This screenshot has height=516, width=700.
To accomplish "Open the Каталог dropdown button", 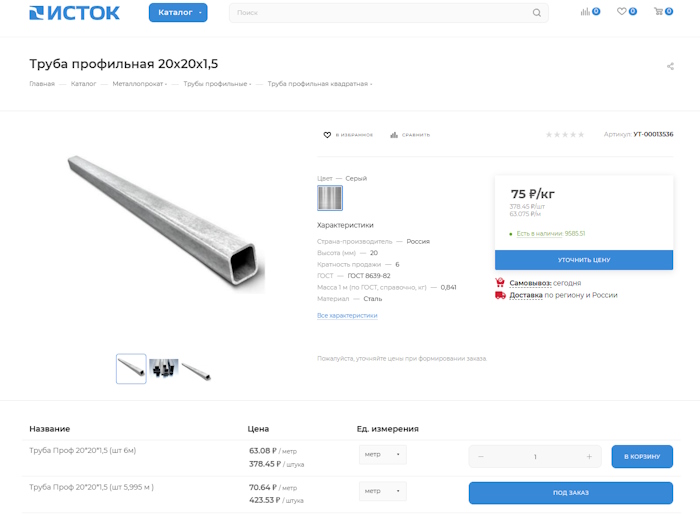I will pyautogui.click(x=178, y=12).
